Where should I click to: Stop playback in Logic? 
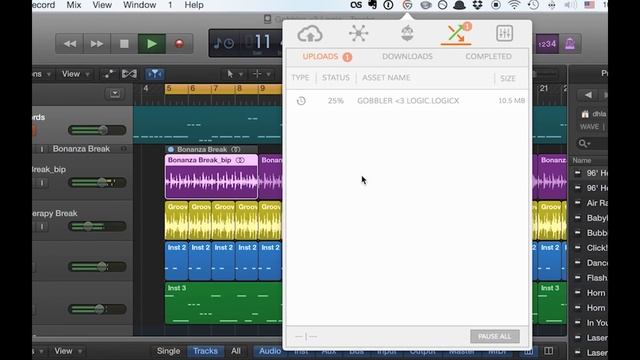click(x=124, y=44)
